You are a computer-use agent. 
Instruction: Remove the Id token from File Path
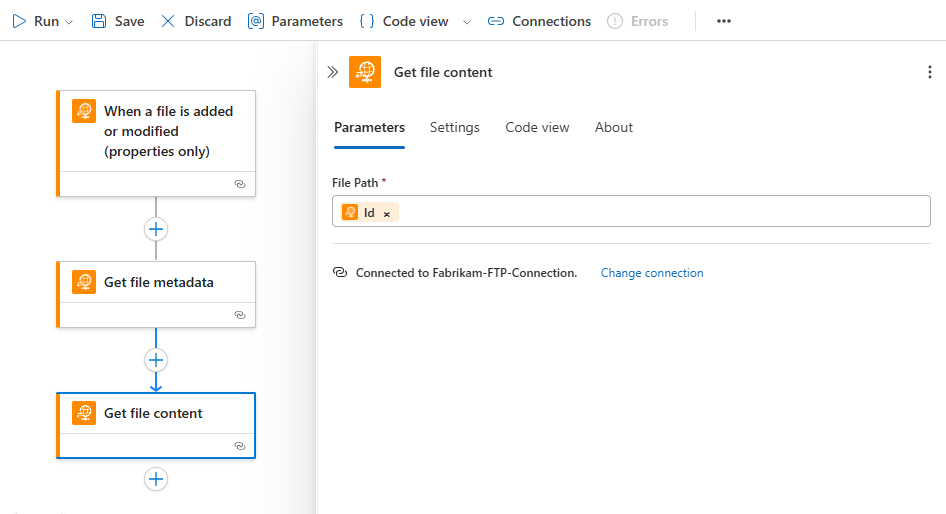point(387,213)
